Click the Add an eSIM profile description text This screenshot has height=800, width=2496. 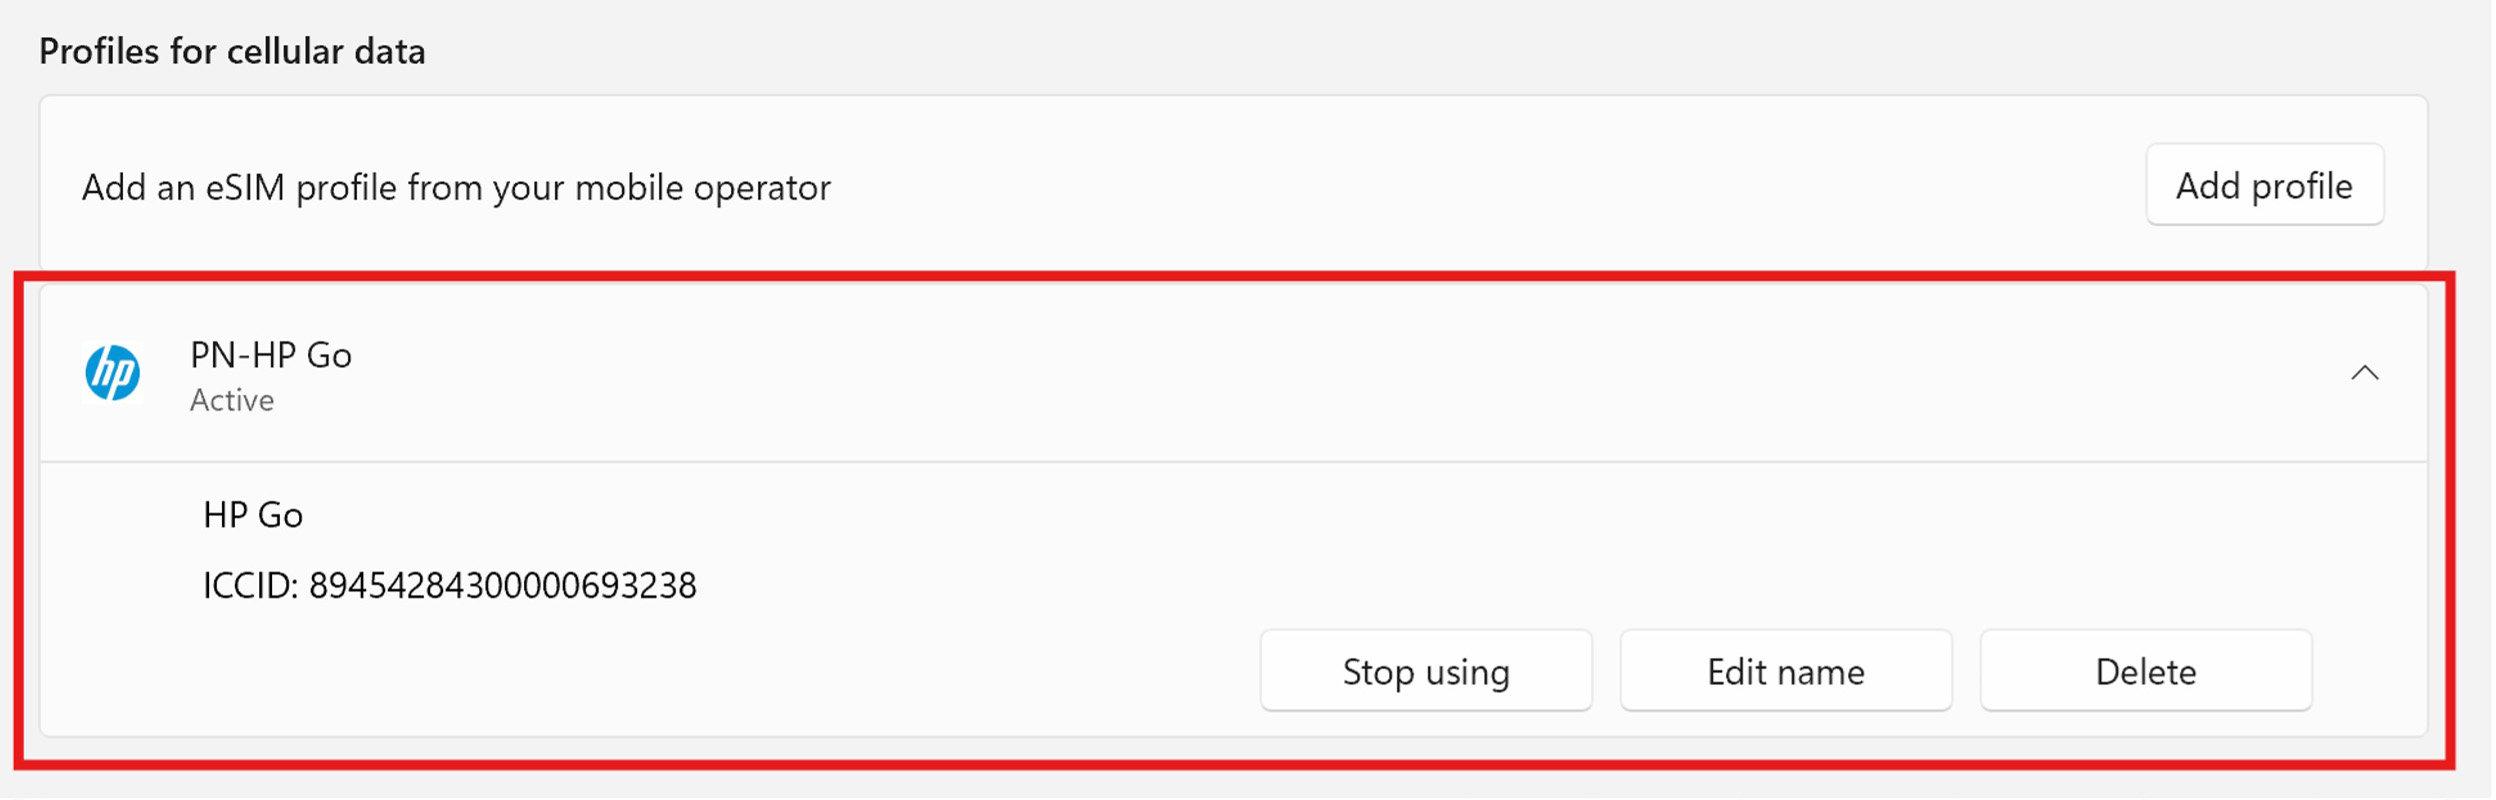click(456, 188)
